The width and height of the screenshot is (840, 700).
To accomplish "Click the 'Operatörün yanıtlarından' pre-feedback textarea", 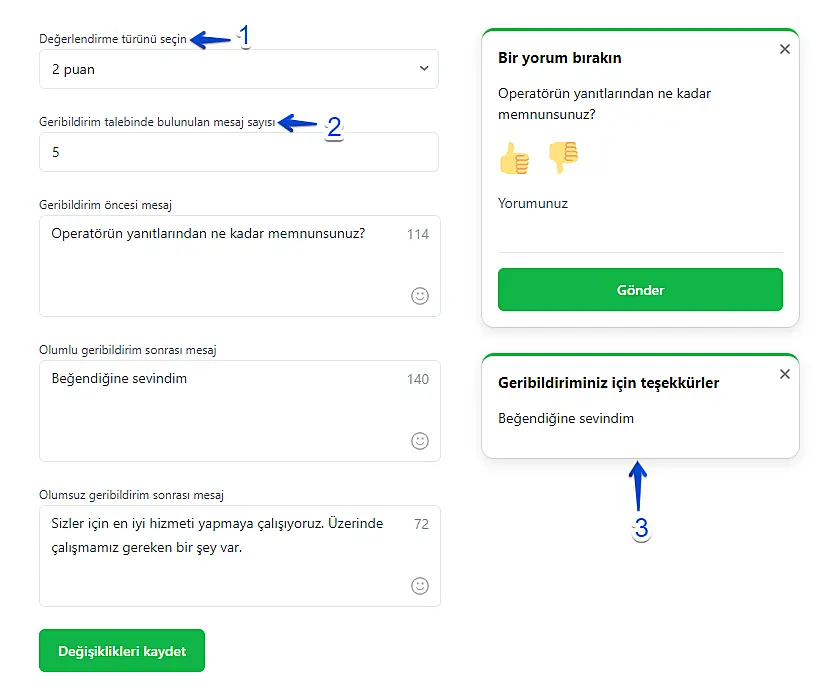I will coord(220,265).
